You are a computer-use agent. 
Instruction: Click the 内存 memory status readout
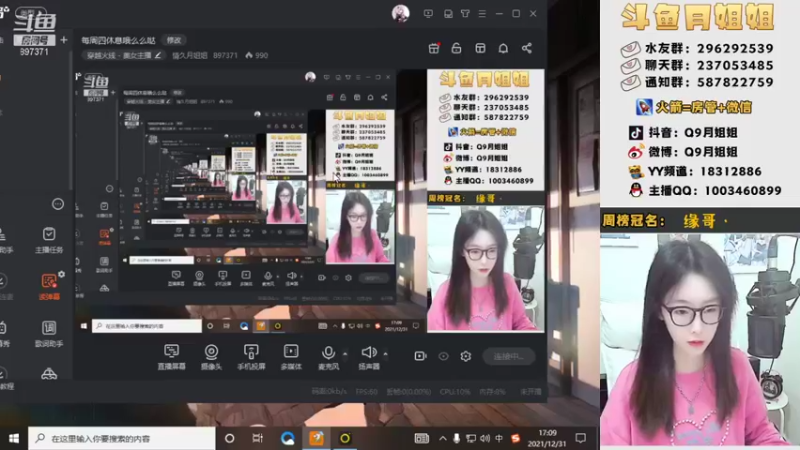point(492,391)
